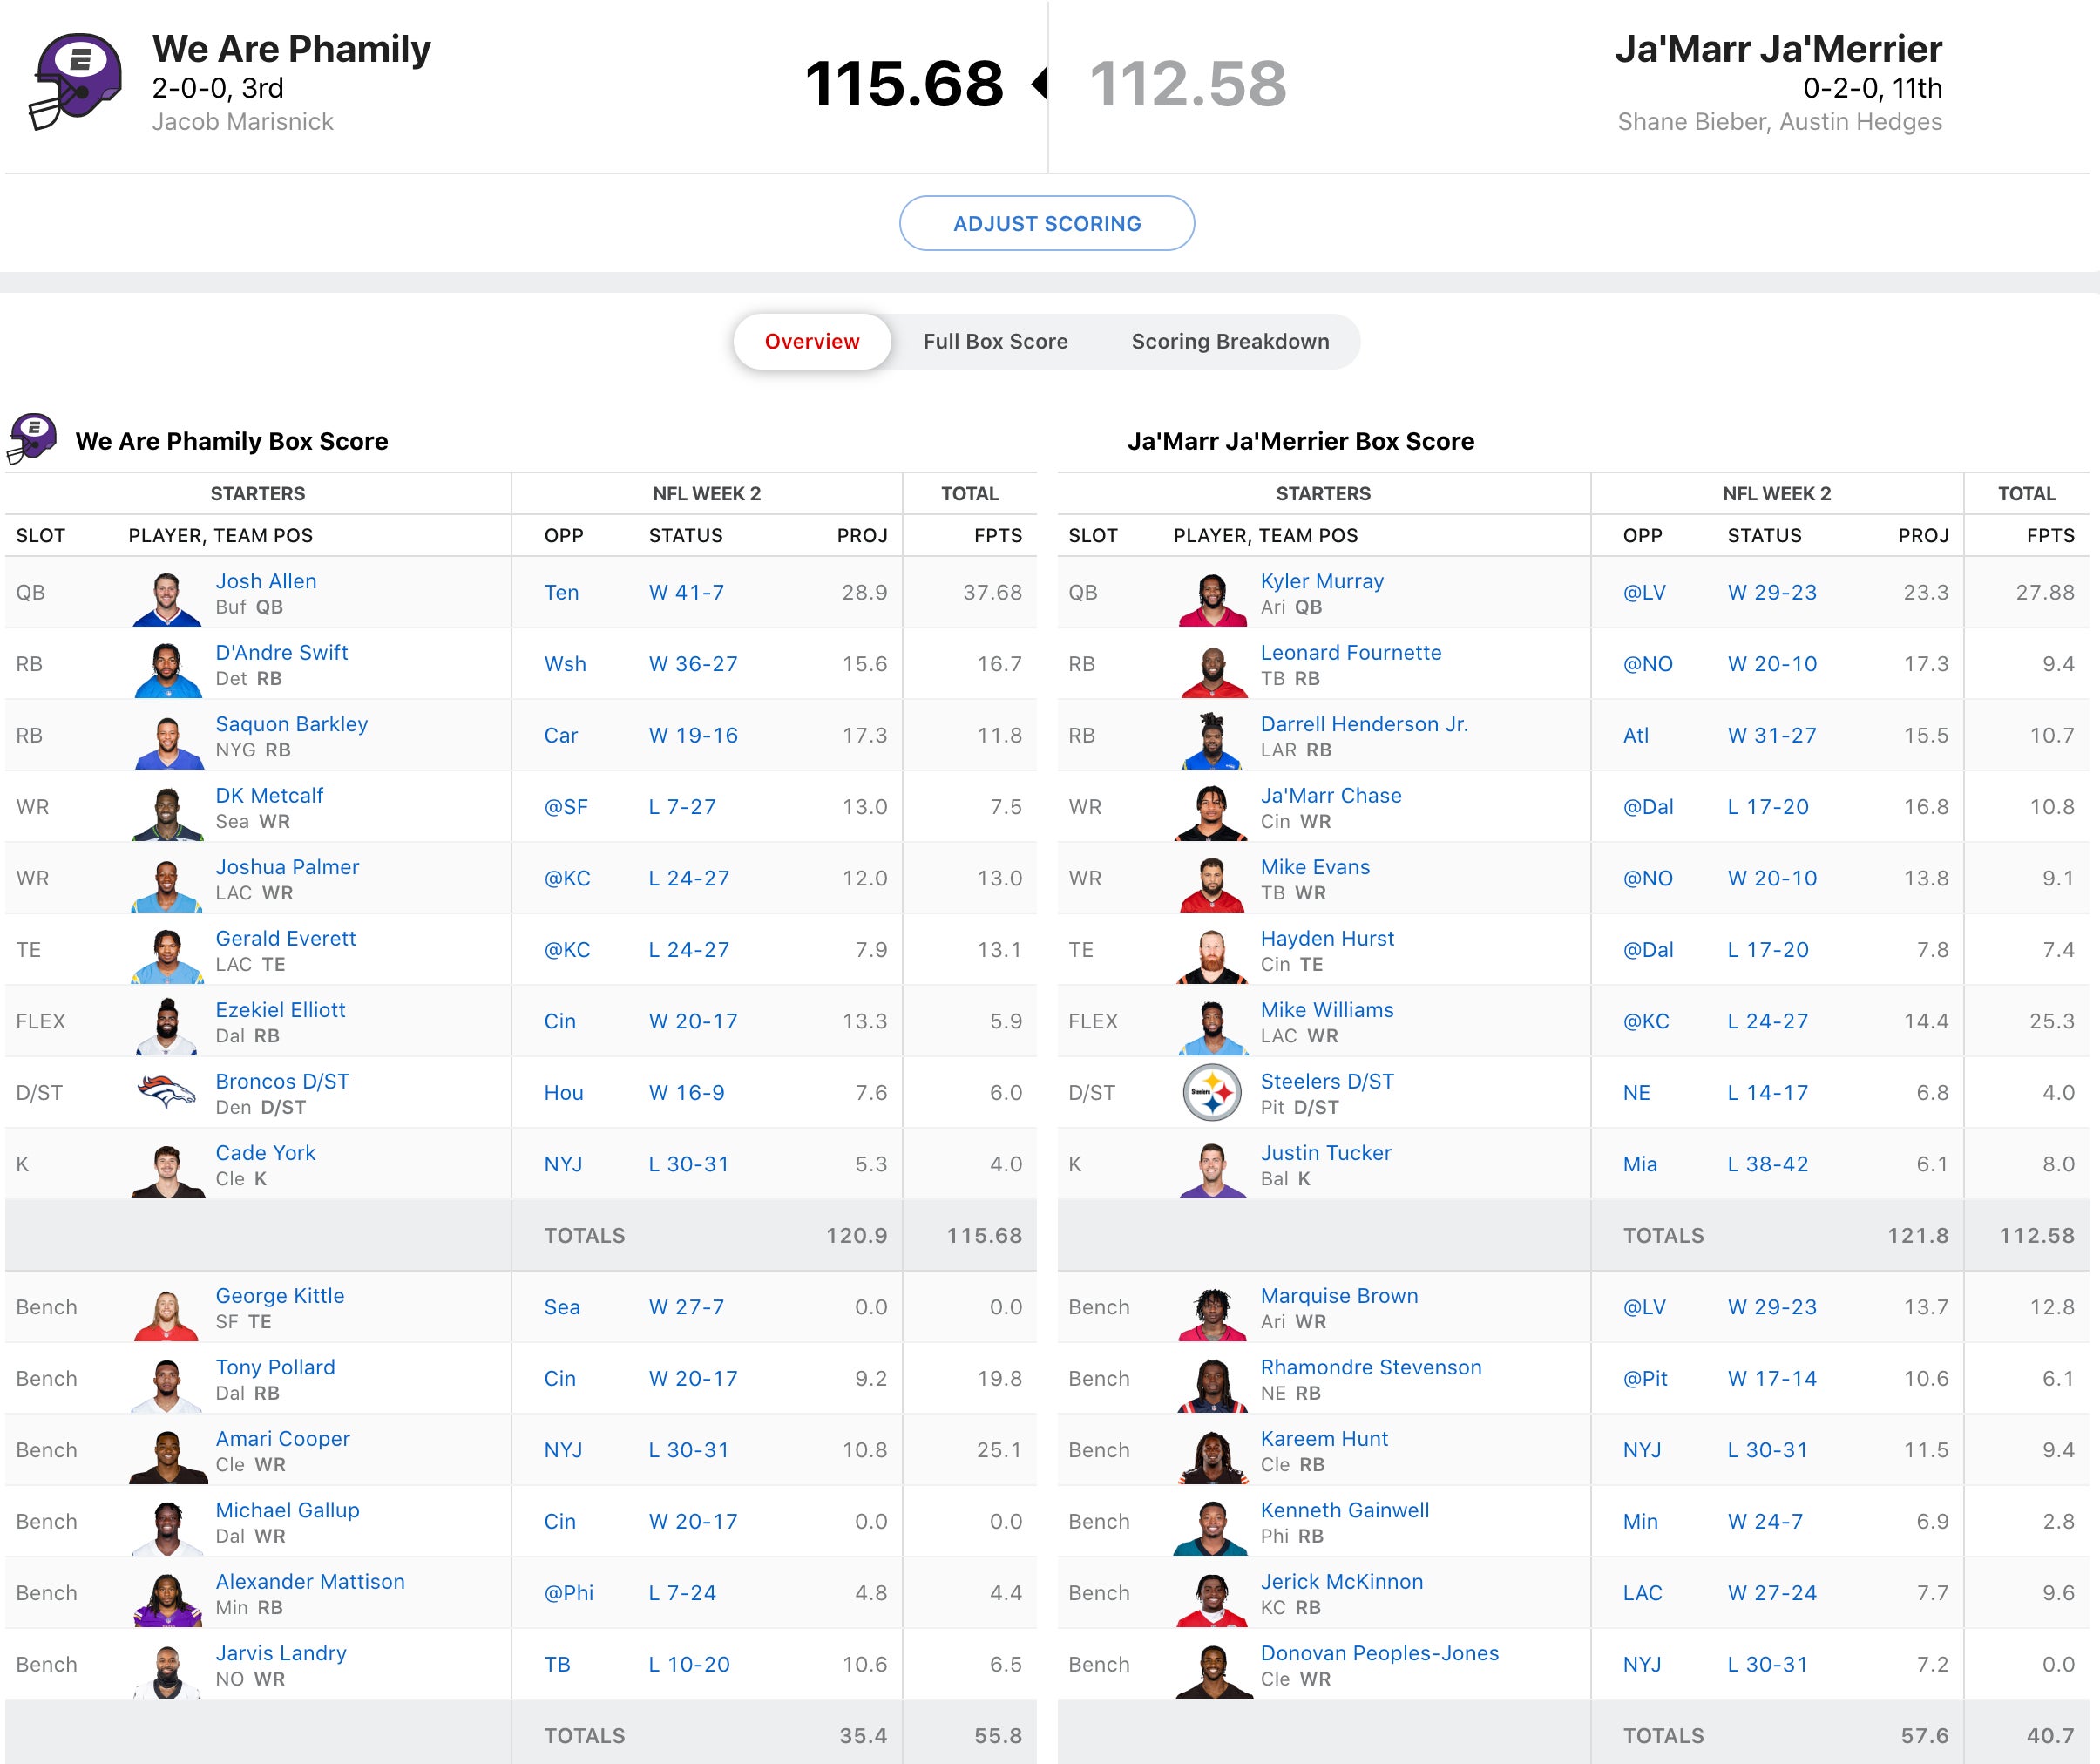Click Kyler Murray's player headshot
This screenshot has height=1764, width=2100.
(1212, 598)
